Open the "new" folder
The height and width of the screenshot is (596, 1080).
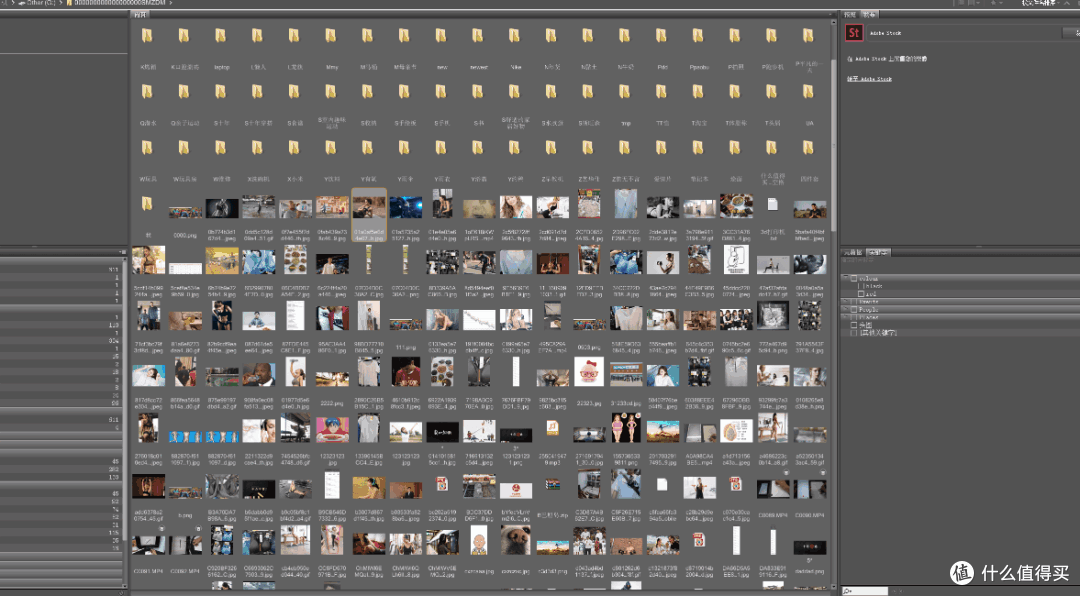pos(442,36)
